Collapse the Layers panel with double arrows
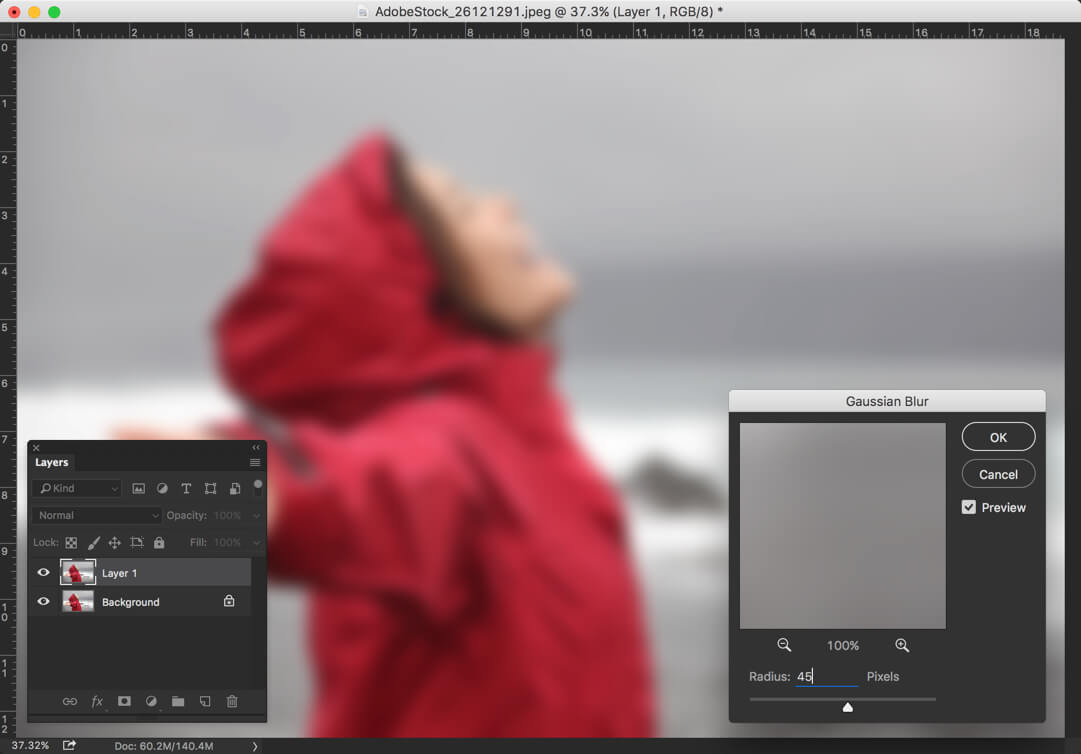Image resolution: width=1081 pixels, height=754 pixels. (x=256, y=447)
